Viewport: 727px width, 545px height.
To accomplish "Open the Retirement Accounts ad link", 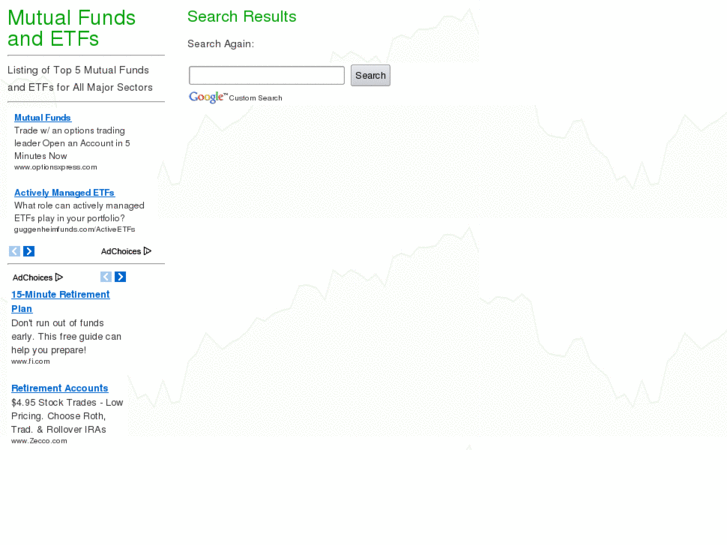I will (59, 388).
